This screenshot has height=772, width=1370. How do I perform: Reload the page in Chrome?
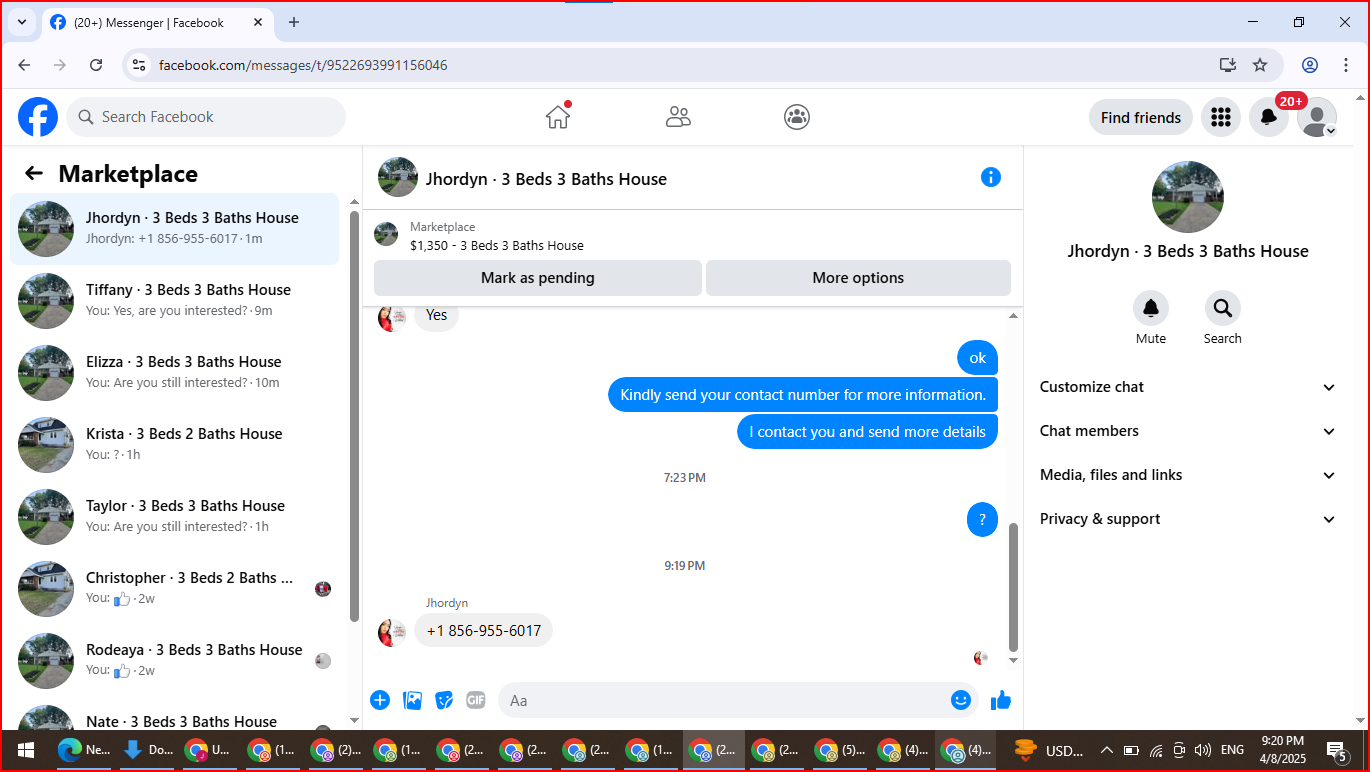pyautogui.click(x=96, y=65)
